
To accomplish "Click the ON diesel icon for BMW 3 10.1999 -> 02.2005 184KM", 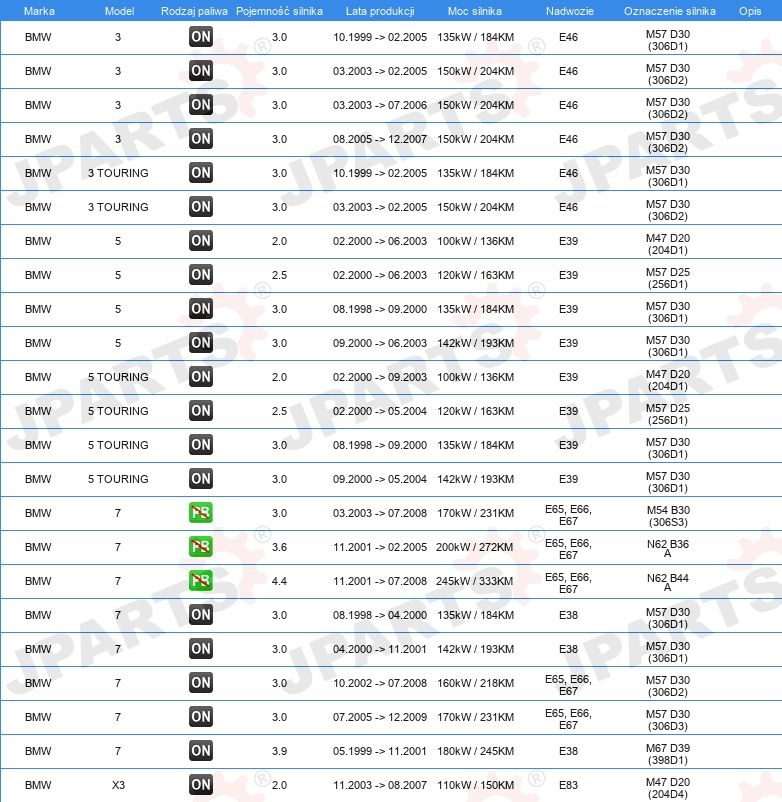I will [x=200, y=37].
